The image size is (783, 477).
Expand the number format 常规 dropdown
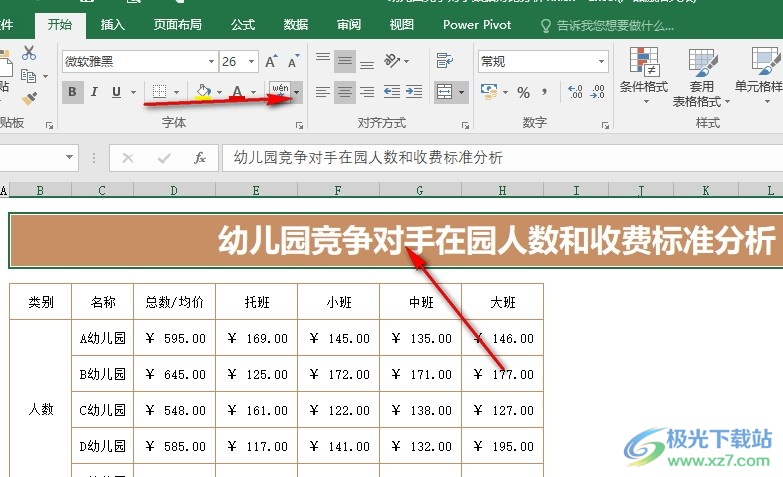[x=601, y=62]
